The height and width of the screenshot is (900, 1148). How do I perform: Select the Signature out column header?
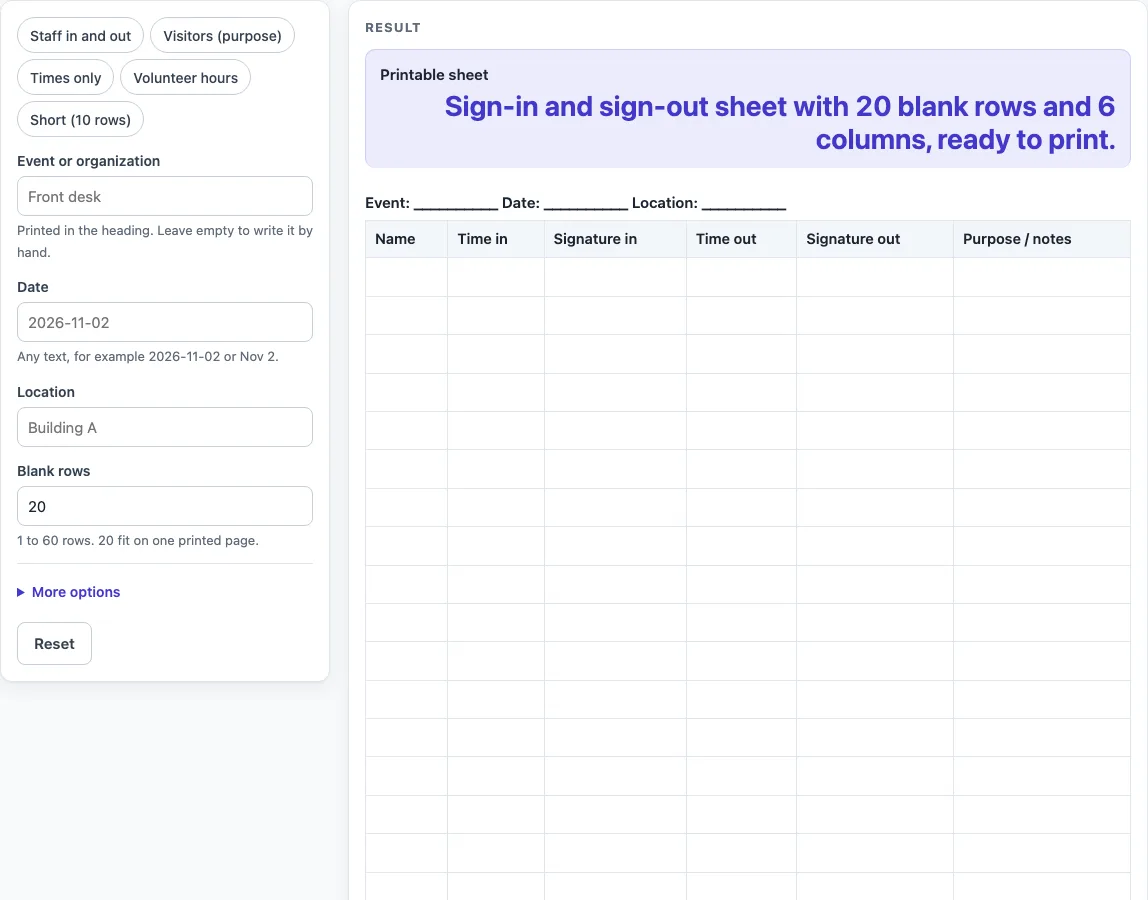[875, 239]
